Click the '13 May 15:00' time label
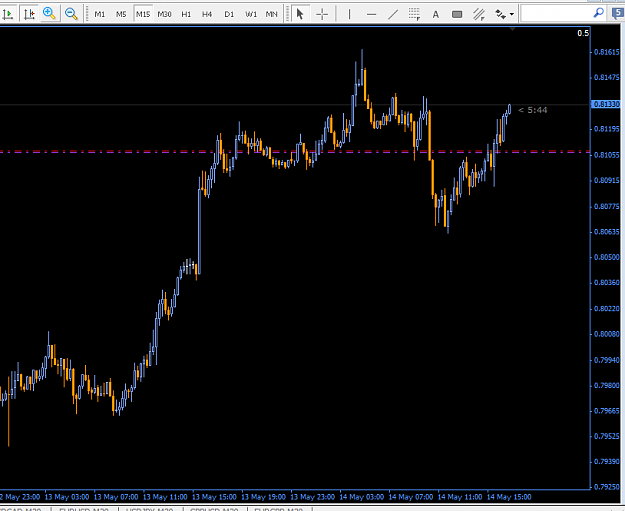The height and width of the screenshot is (511, 625). [214, 497]
